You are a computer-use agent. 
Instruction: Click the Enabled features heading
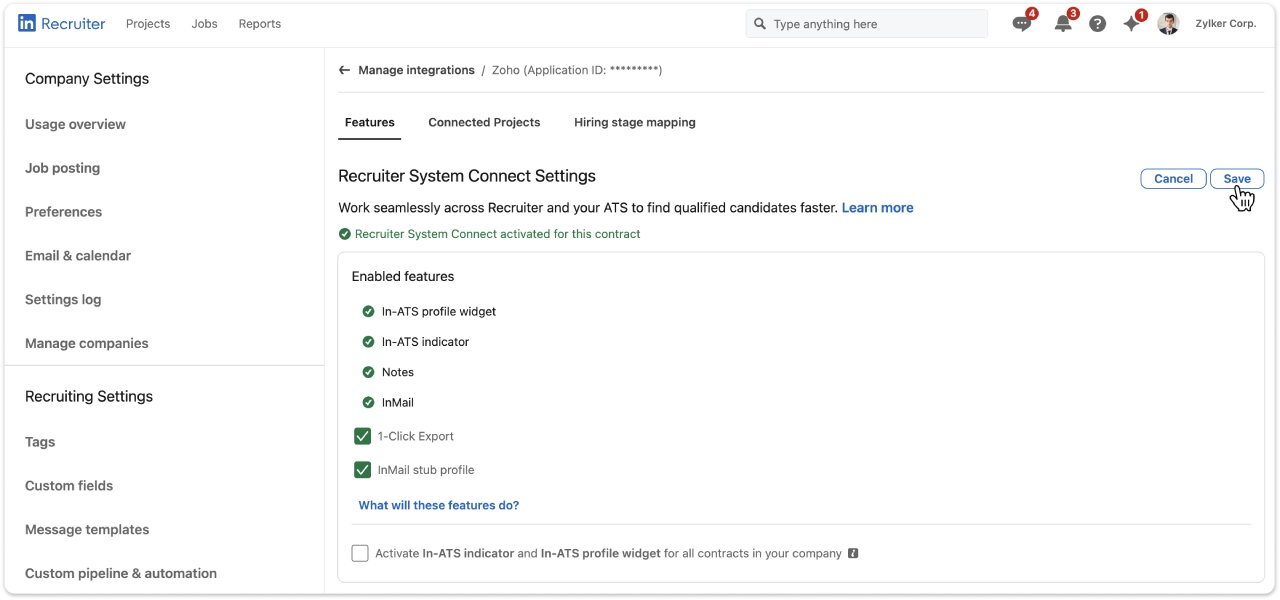point(403,276)
